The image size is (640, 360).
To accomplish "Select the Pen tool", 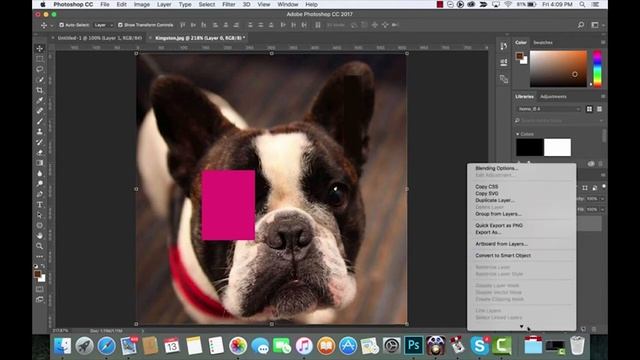I will pos(40,194).
